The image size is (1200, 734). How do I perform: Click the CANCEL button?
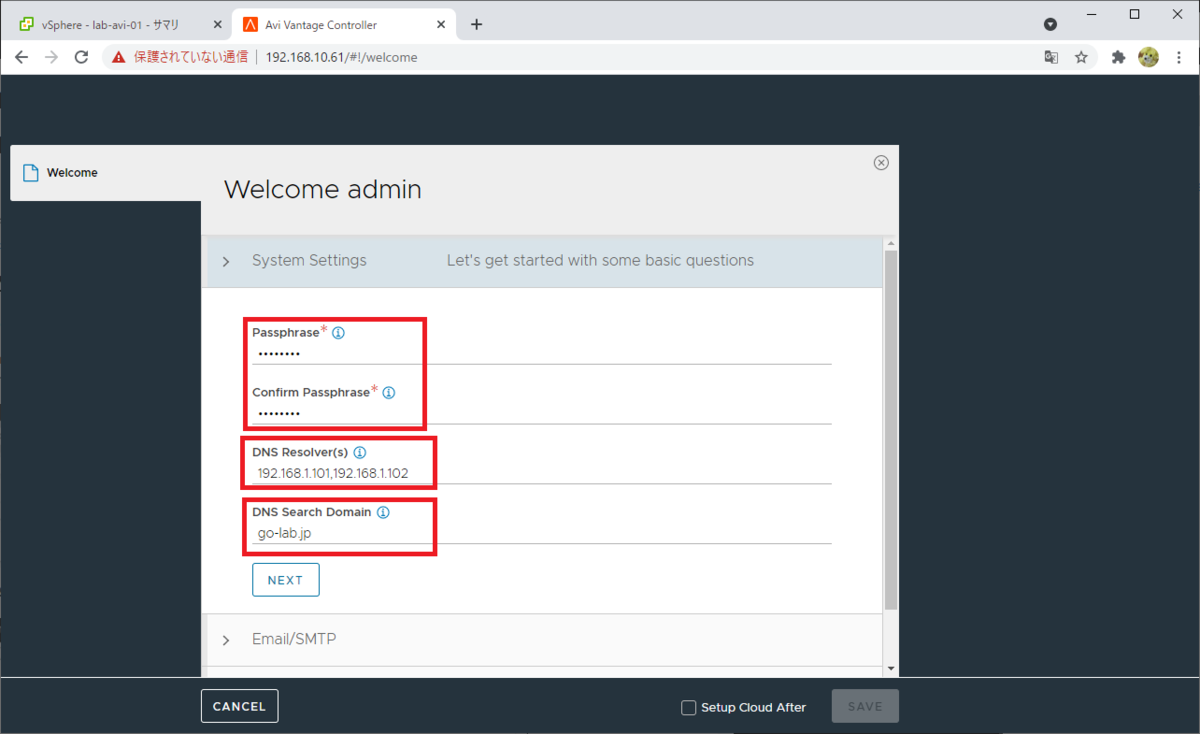coord(240,706)
